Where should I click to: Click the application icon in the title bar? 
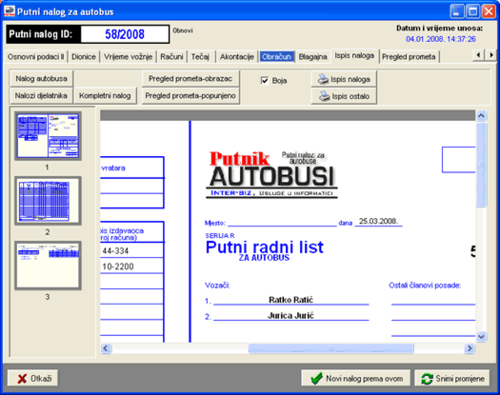(9, 11)
